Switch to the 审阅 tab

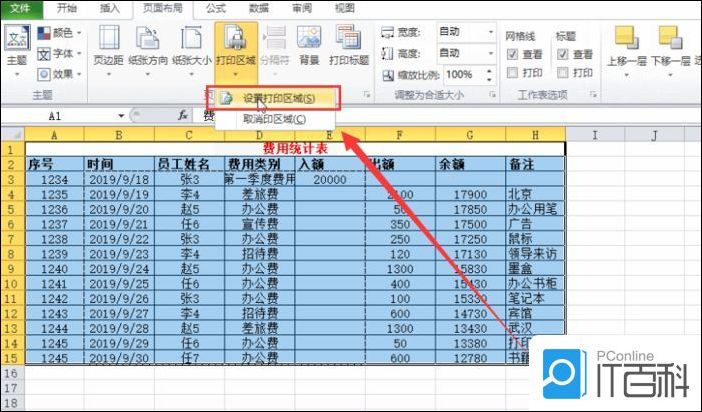pyautogui.click(x=302, y=9)
